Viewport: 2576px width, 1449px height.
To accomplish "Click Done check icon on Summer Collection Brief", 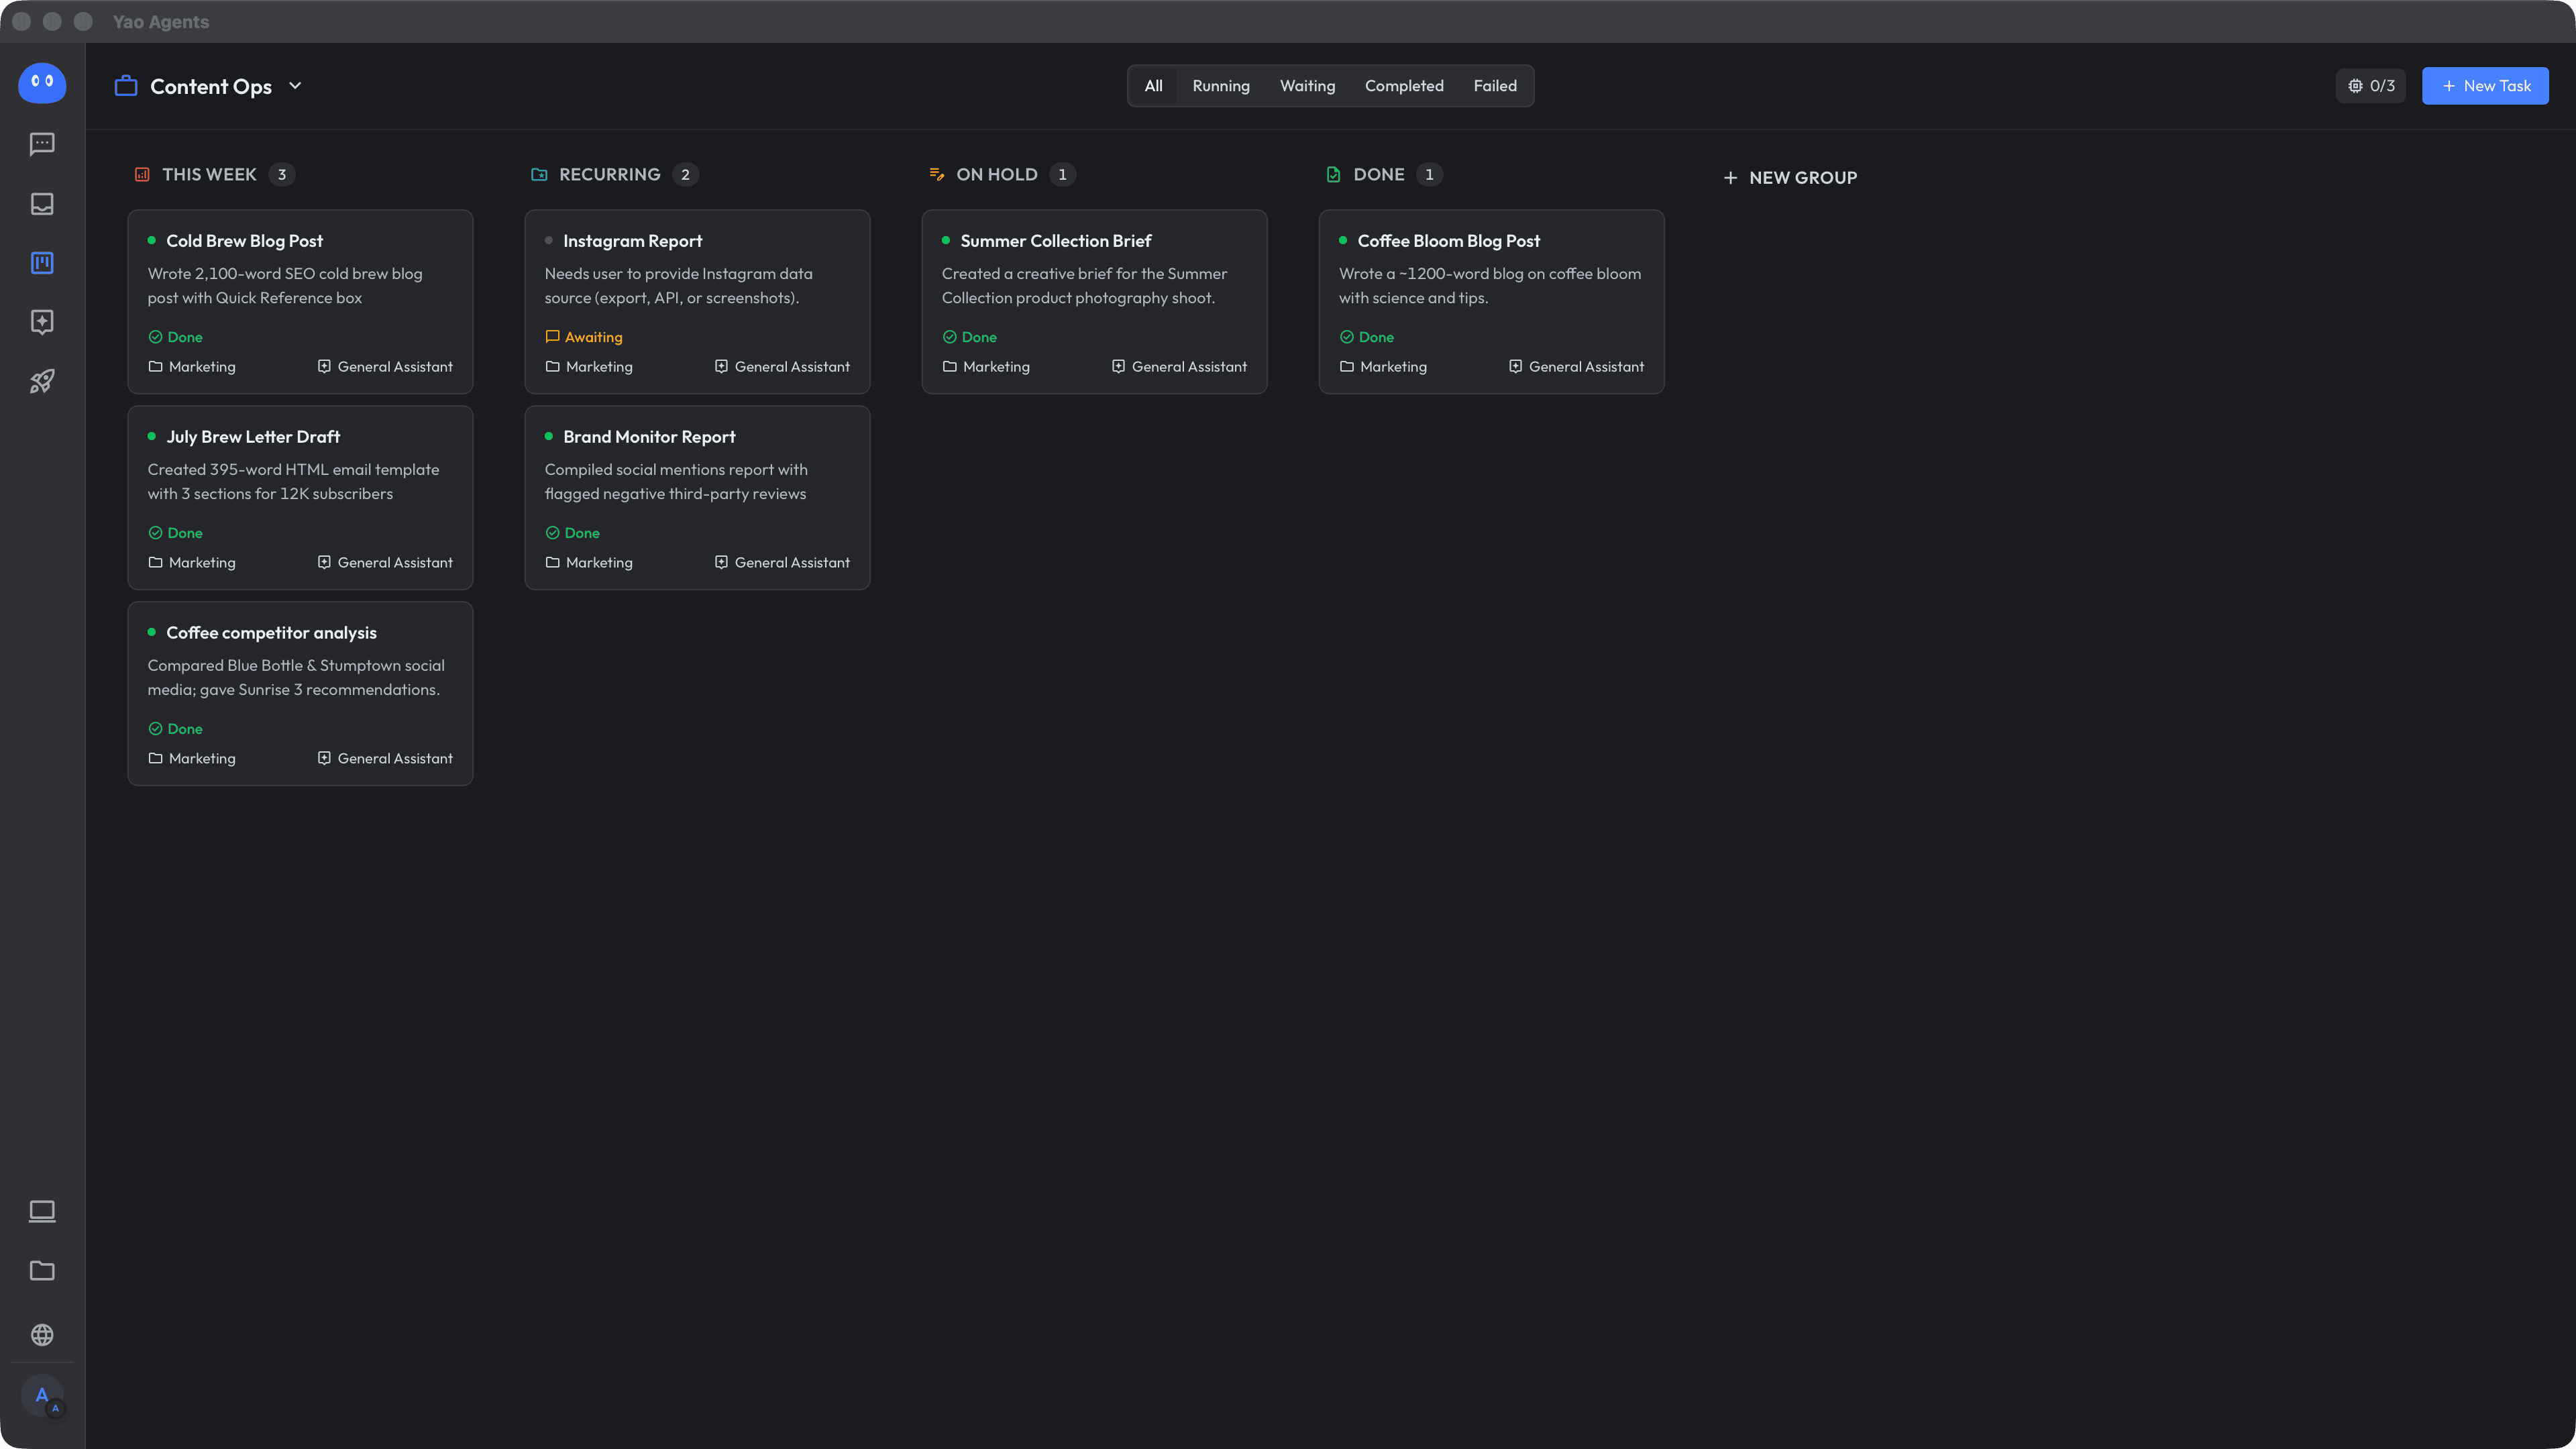I will coord(949,337).
